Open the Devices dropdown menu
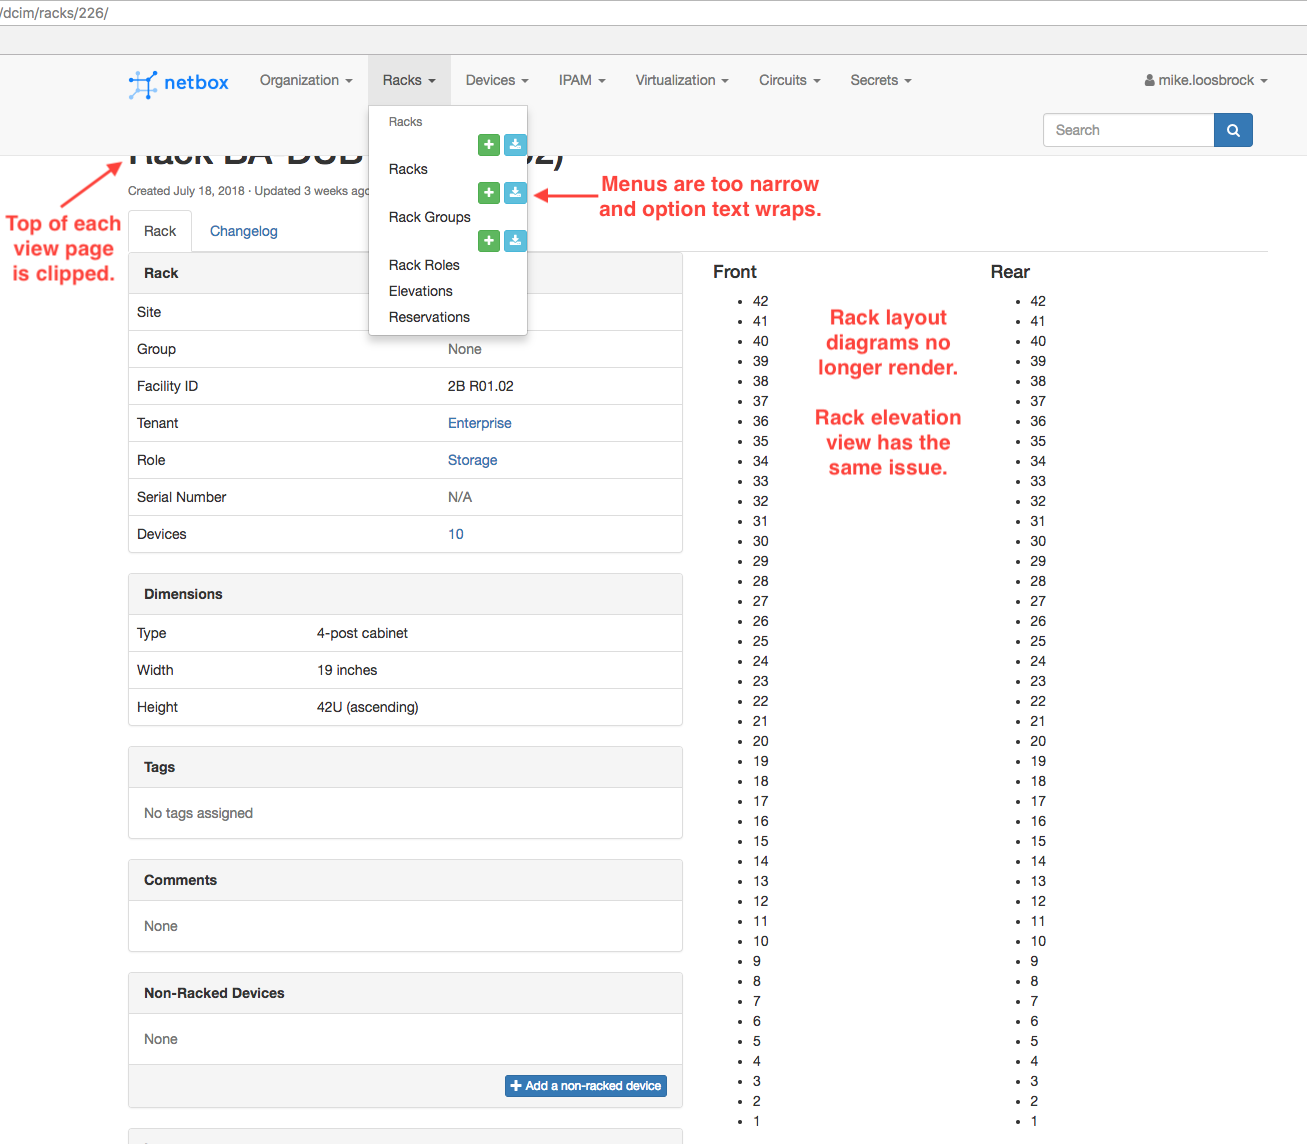Viewport: 1307px width, 1144px height. click(x=497, y=80)
